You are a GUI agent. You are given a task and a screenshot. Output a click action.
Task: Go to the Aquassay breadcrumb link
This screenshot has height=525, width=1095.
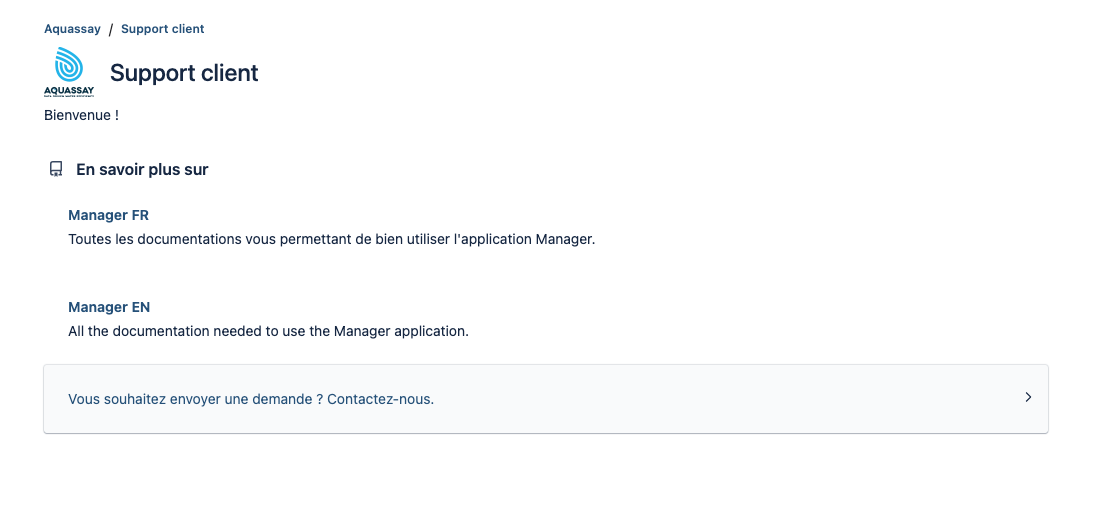(73, 29)
